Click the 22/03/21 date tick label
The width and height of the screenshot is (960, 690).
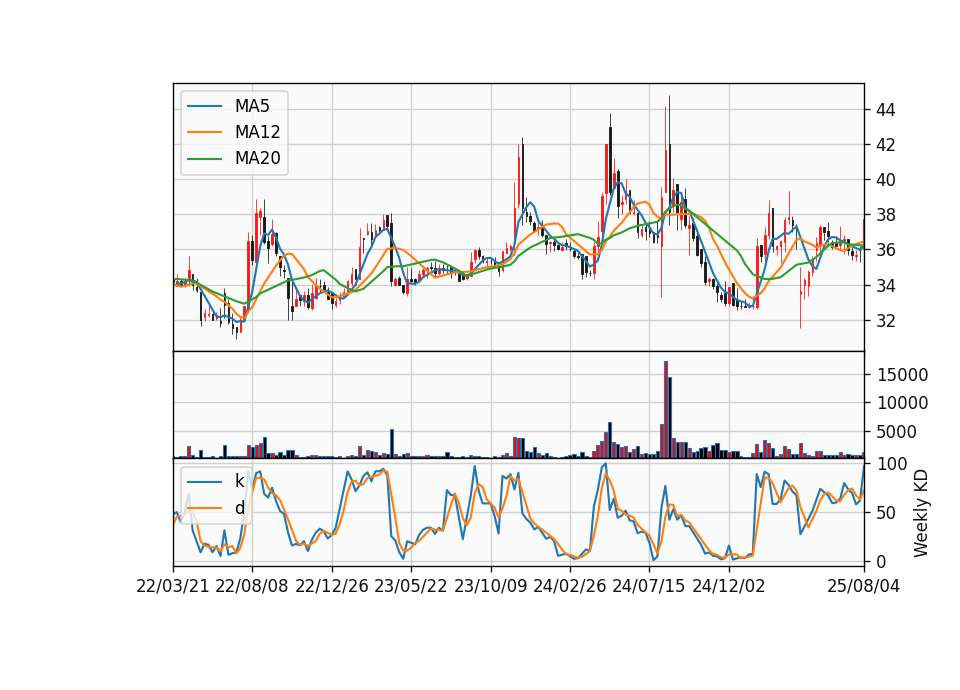pos(173,586)
